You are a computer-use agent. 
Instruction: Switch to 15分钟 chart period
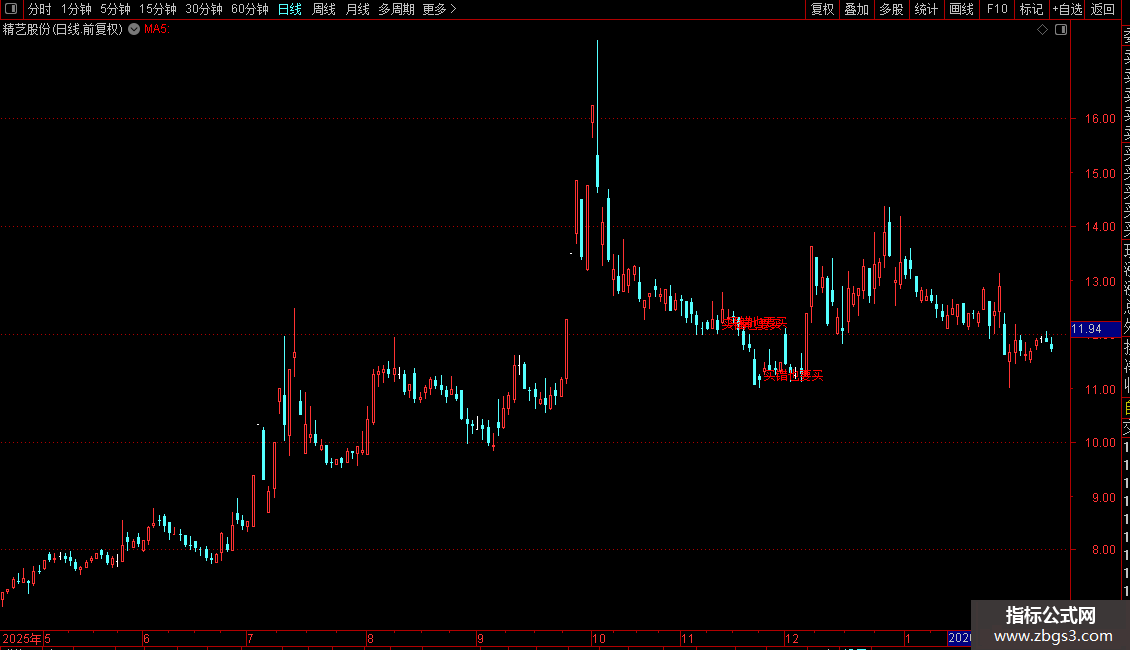157,9
